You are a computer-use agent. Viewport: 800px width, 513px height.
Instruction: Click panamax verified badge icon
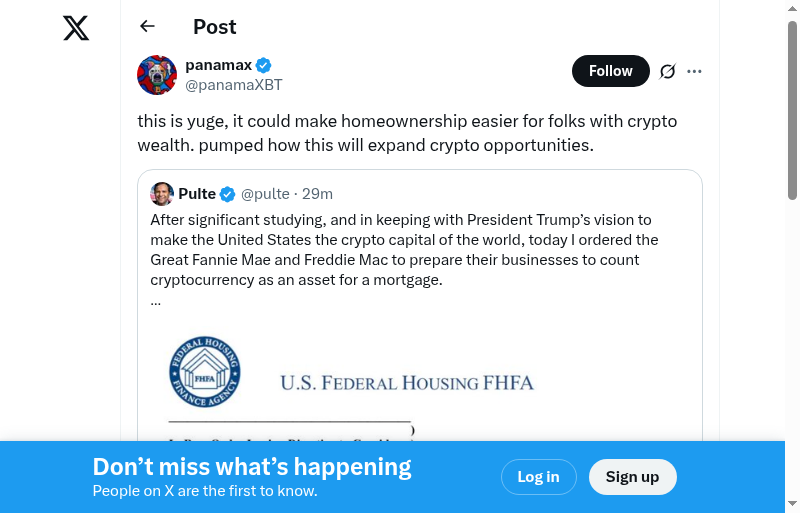tap(264, 65)
